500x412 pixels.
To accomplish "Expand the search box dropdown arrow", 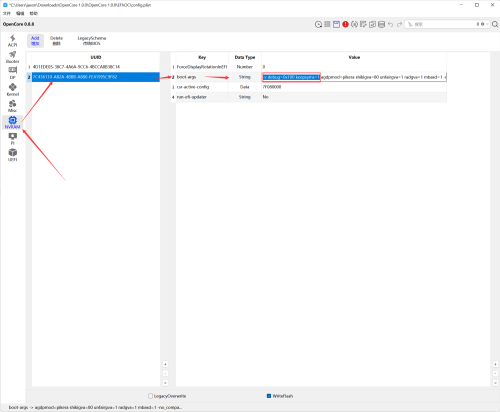I will coord(487,24).
